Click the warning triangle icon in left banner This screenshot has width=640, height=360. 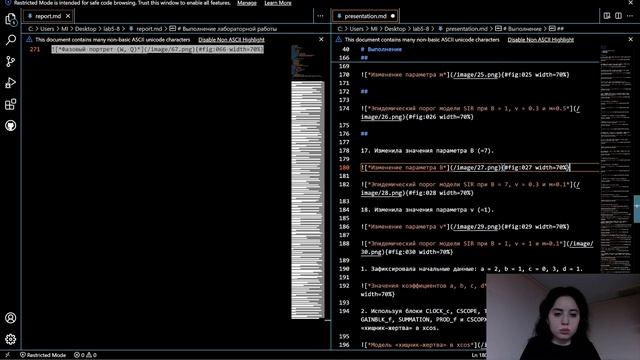[x=29, y=40]
